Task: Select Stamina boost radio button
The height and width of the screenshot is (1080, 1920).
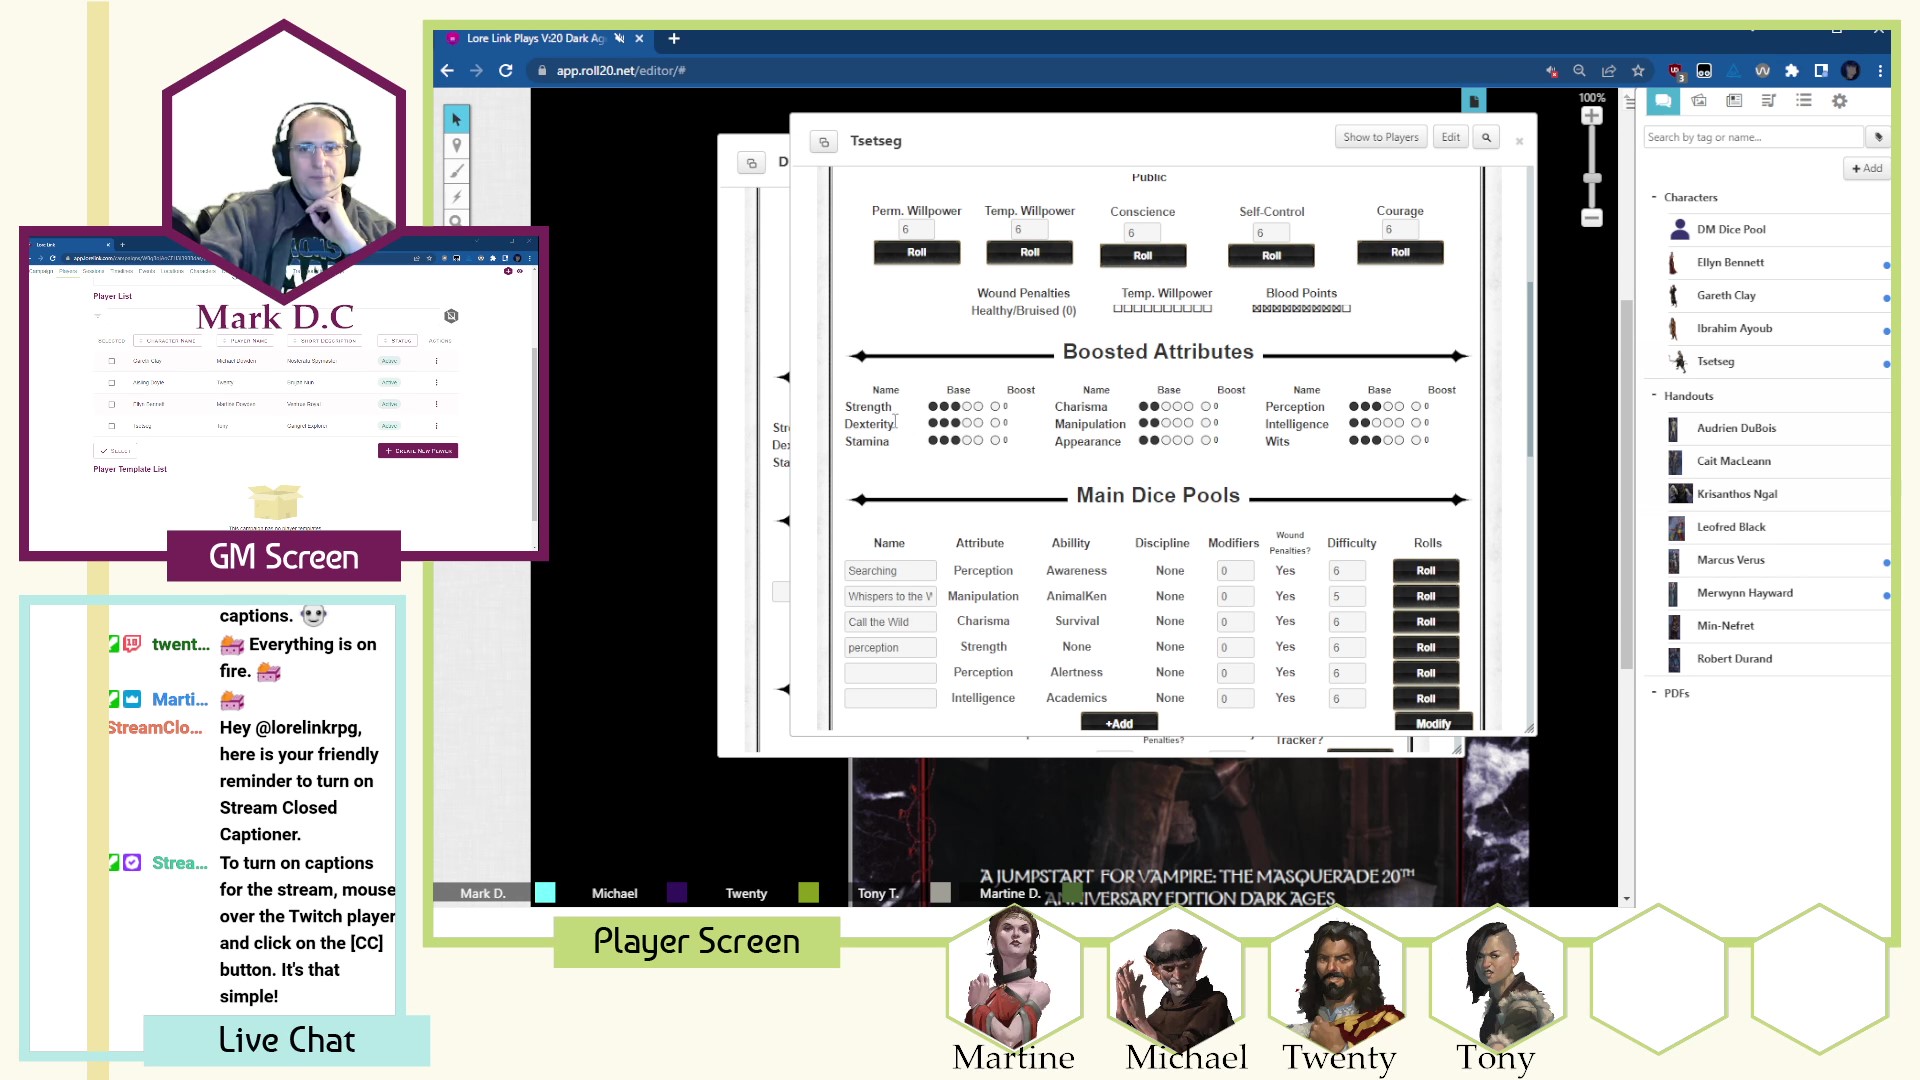Action: (995, 440)
